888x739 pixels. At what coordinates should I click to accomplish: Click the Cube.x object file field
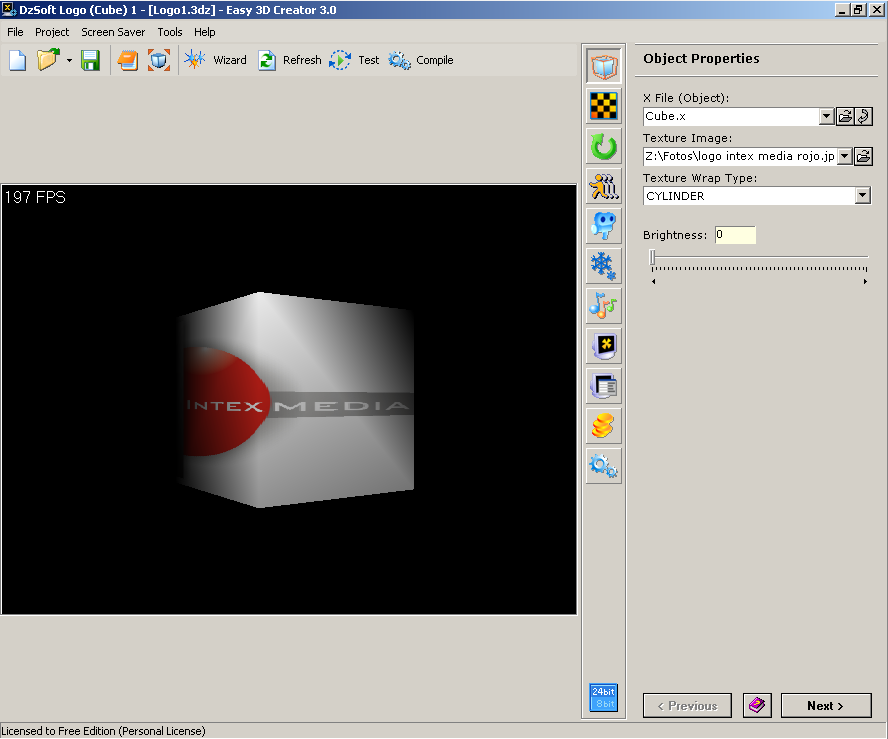click(x=731, y=117)
